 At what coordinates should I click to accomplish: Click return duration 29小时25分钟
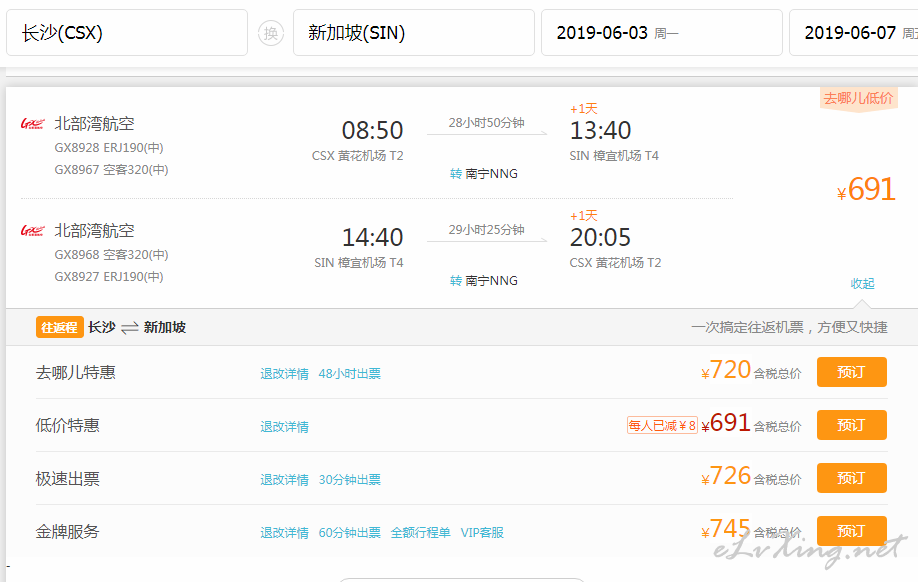tap(487, 230)
